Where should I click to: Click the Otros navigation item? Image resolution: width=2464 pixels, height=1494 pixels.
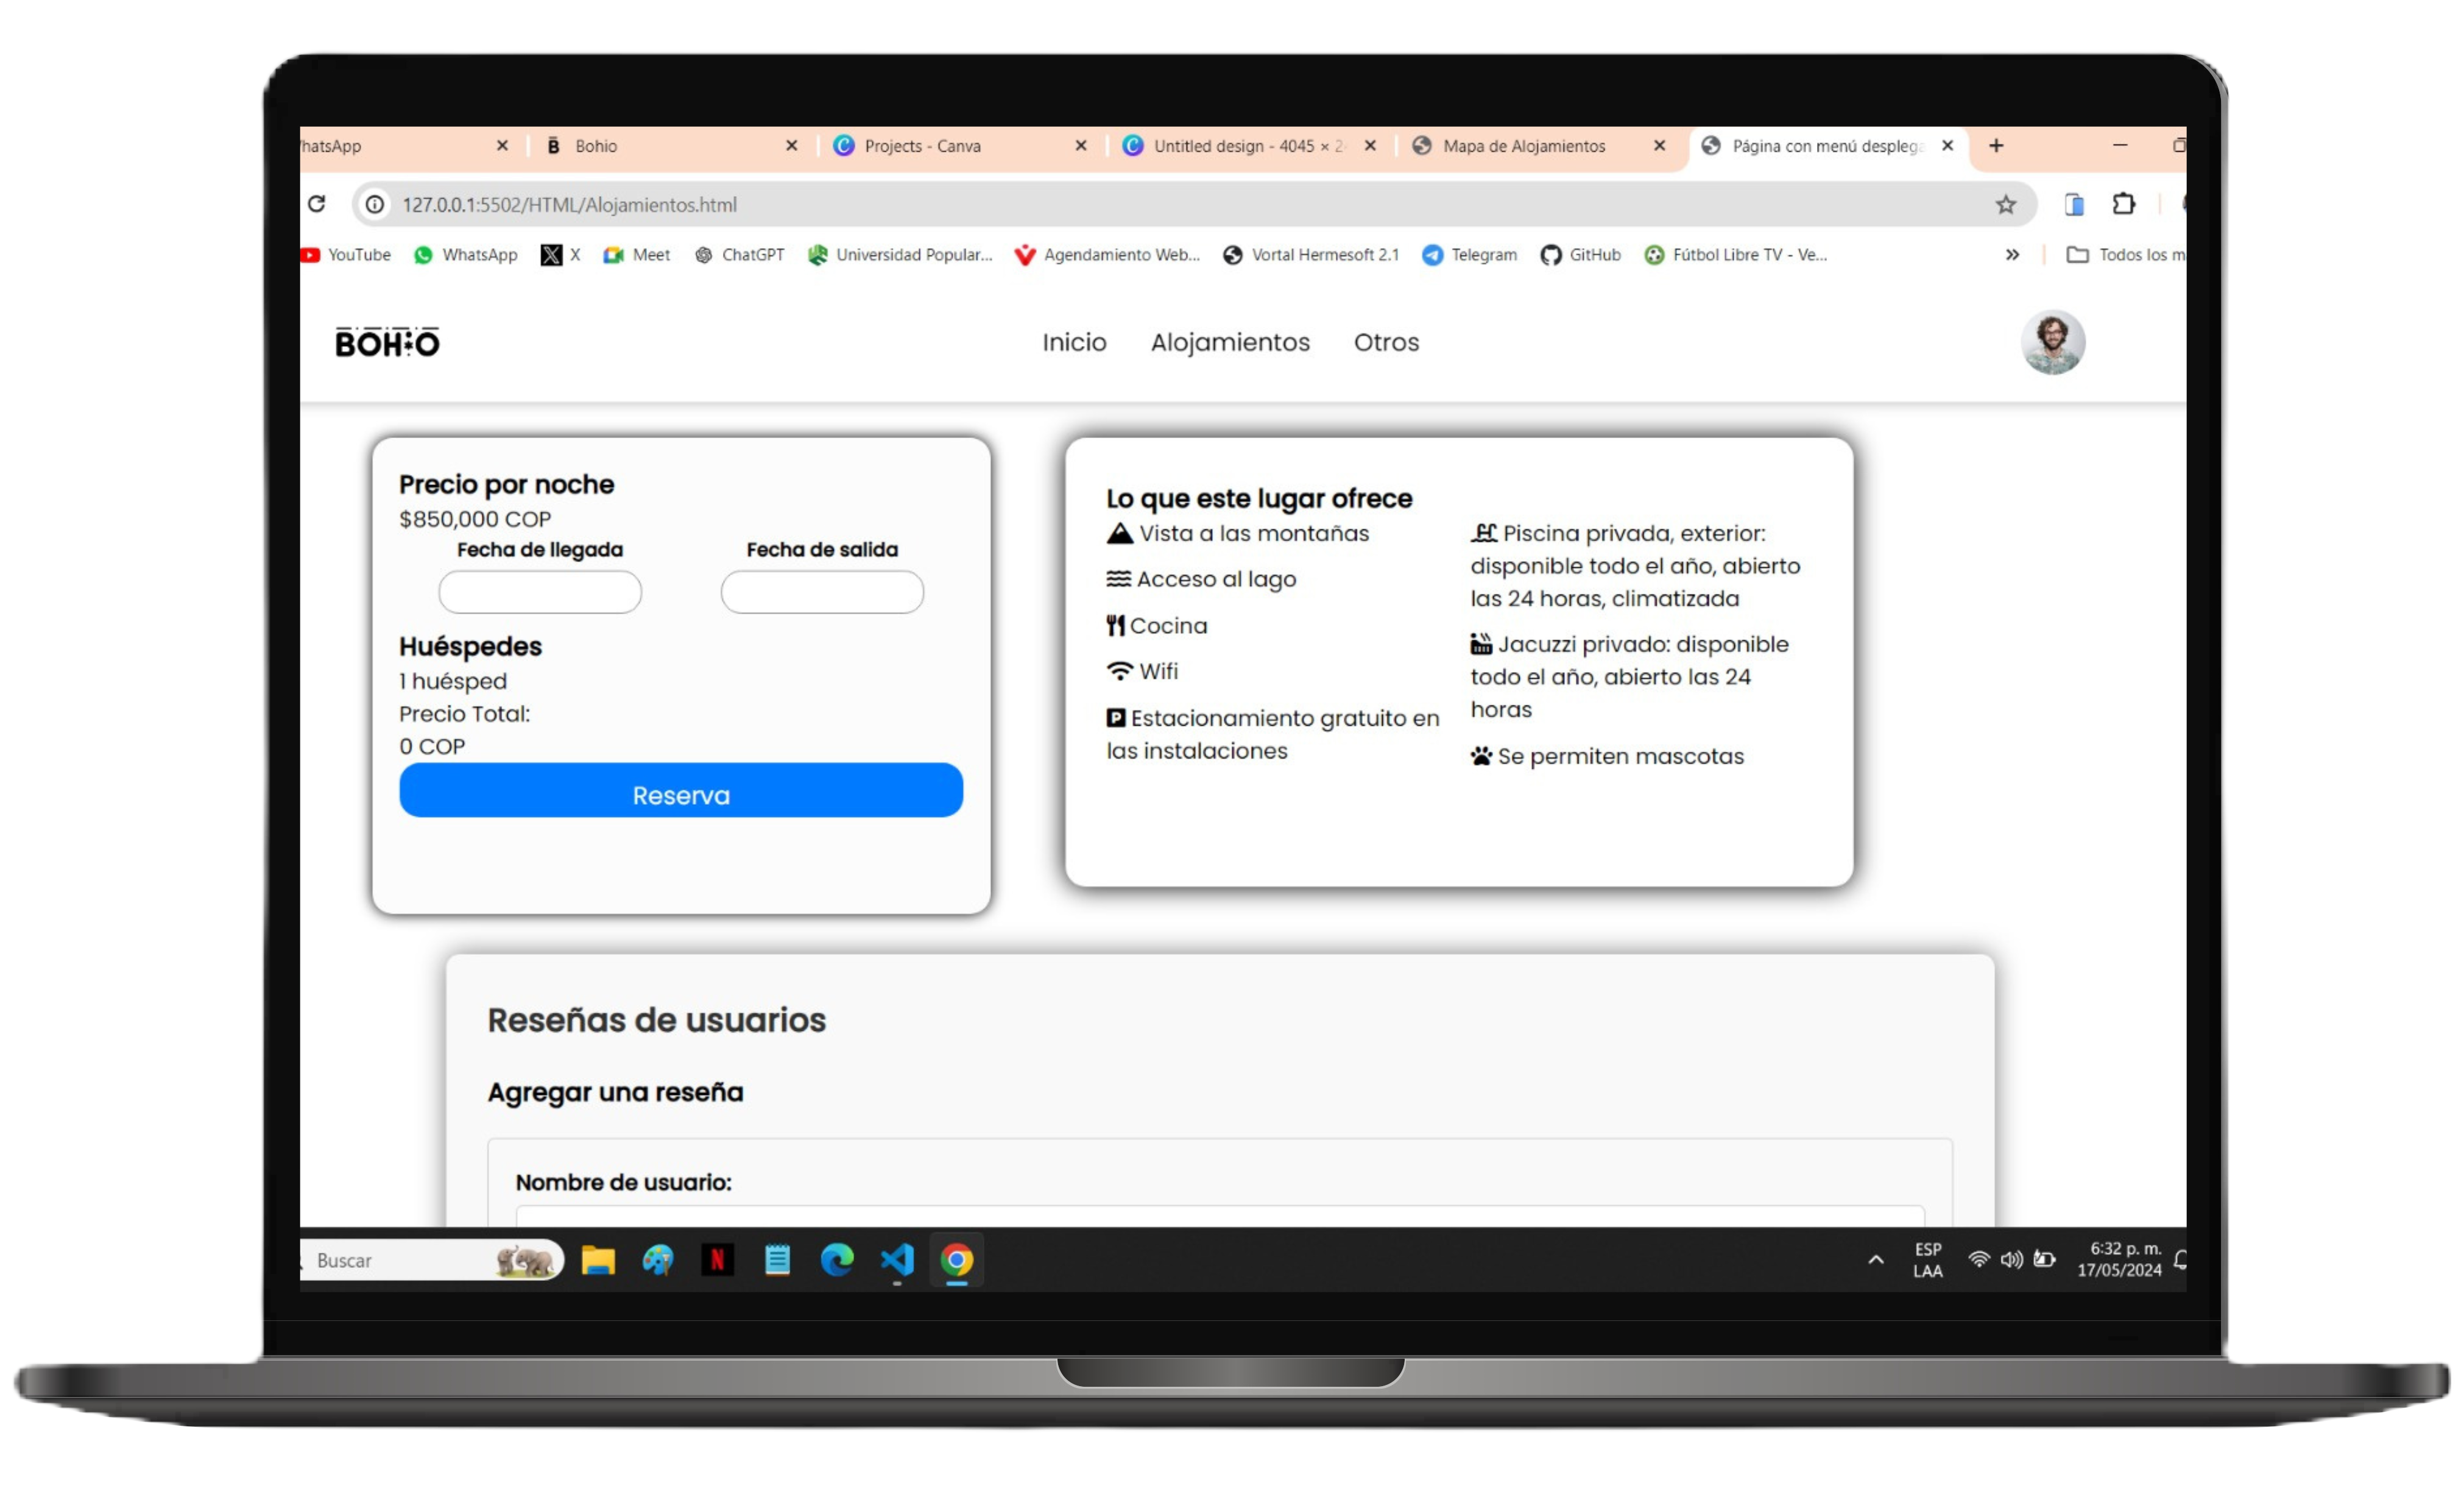(1386, 342)
